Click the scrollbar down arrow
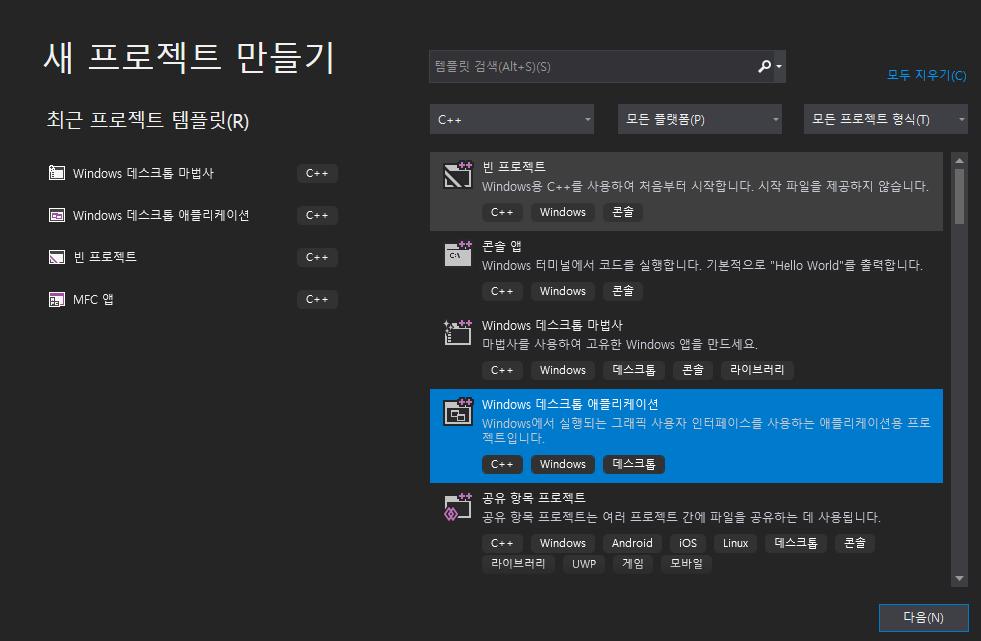981x641 pixels. point(959,578)
